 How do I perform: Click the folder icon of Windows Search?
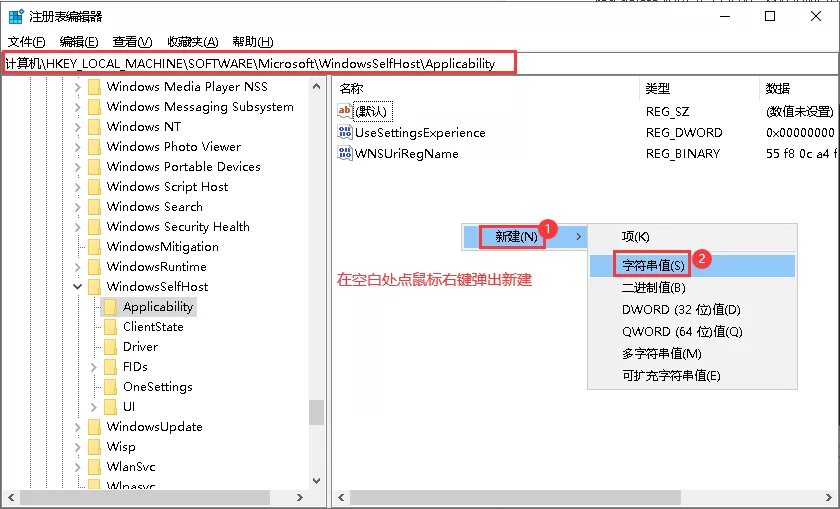(94, 207)
